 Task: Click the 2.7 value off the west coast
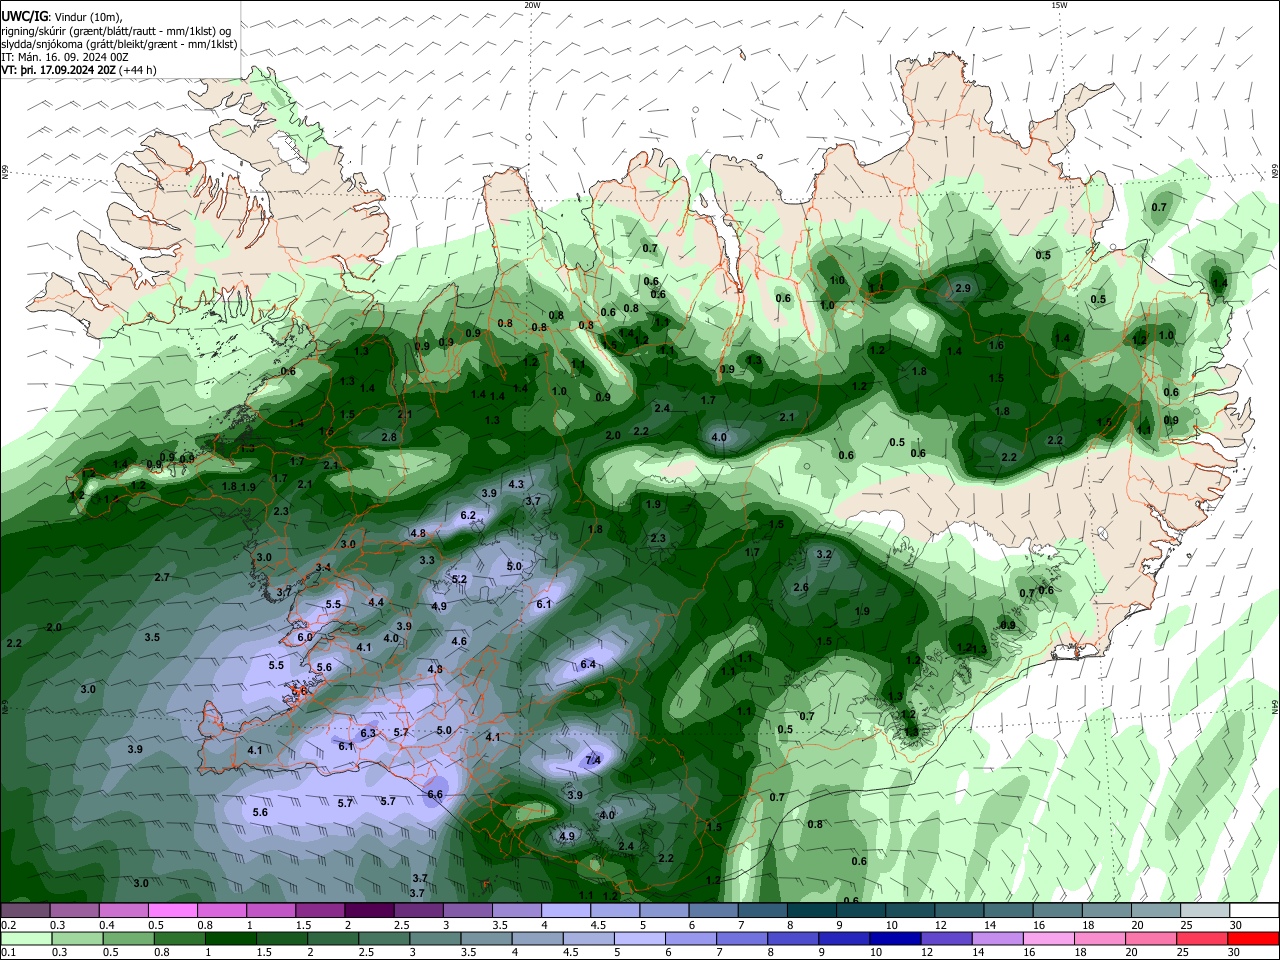click(162, 577)
